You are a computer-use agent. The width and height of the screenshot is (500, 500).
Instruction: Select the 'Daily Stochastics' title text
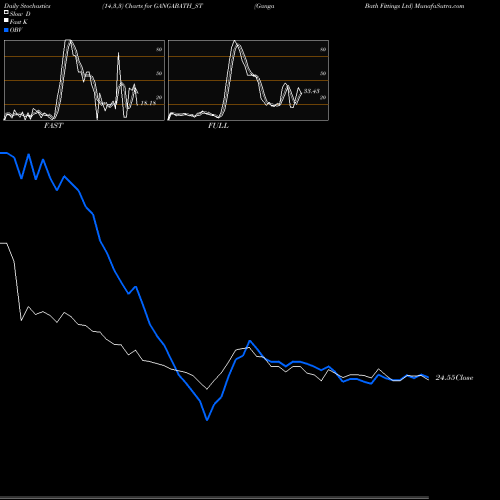pyautogui.click(x=27, y=6)
